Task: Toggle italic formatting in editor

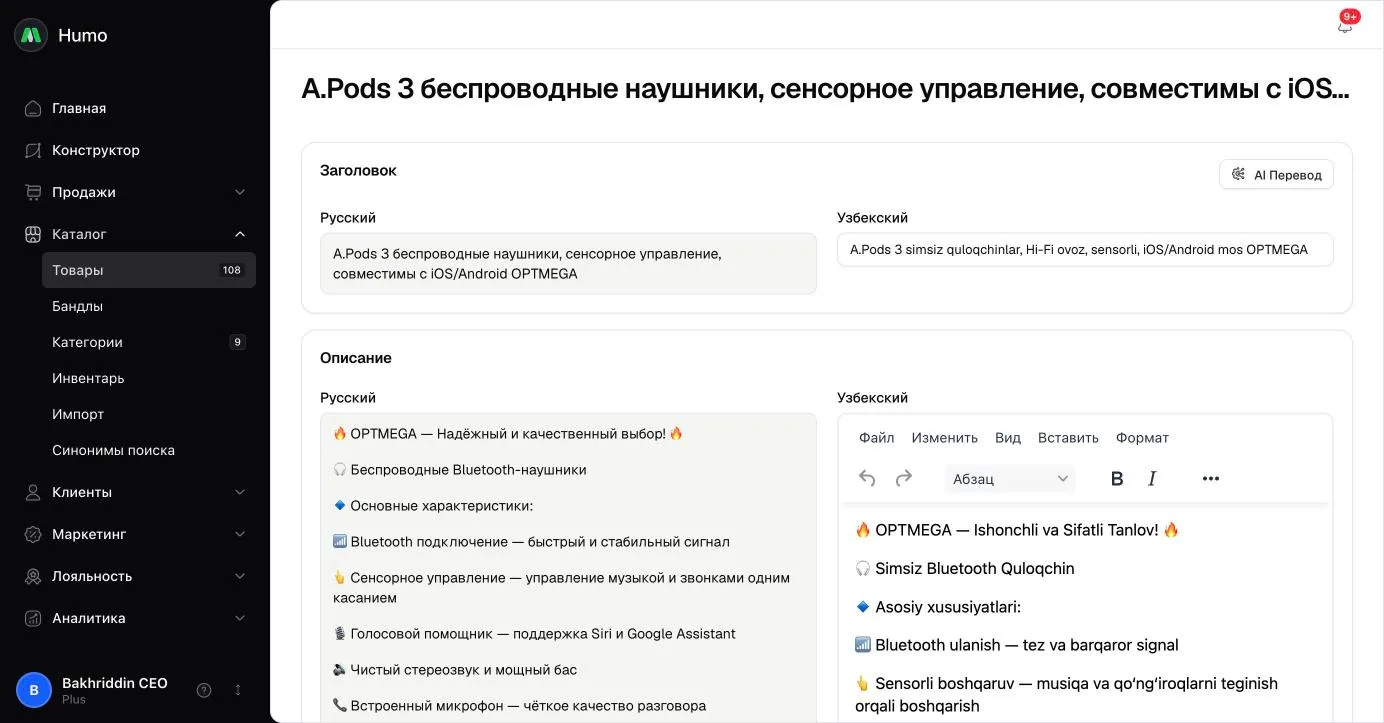Action: pyautogui.click(x=1152, y=479)
